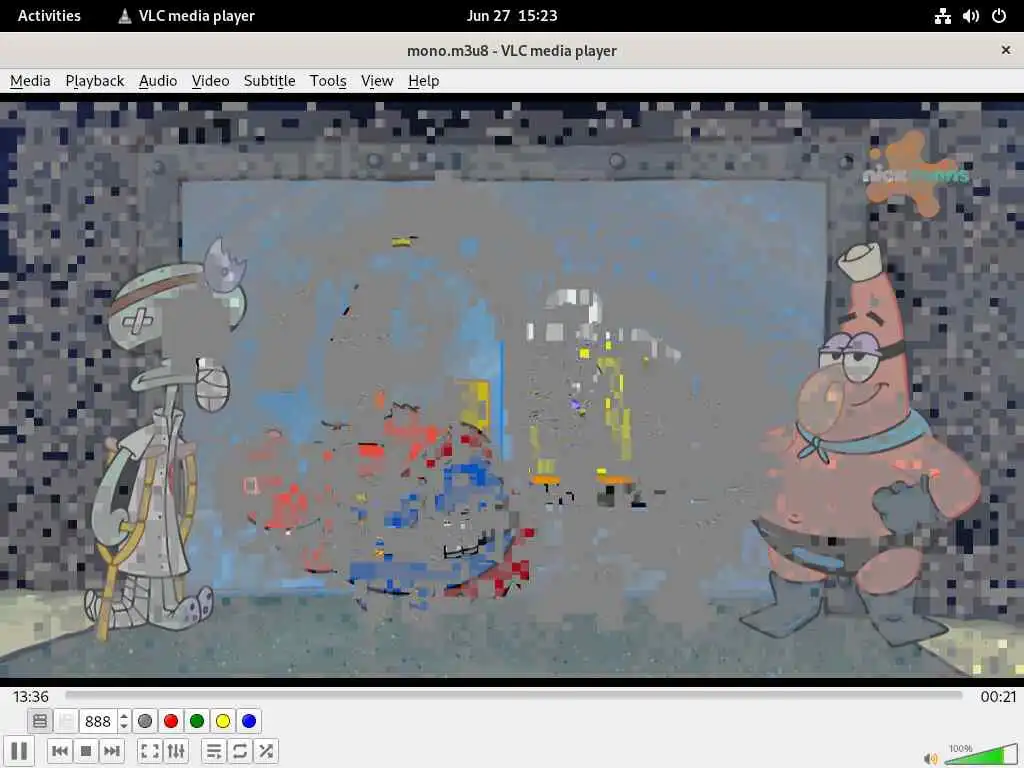Open system volume icon in top bar
Viewport: 1024px width, 768px height.
pyautogui.click(x=970, y=16)
